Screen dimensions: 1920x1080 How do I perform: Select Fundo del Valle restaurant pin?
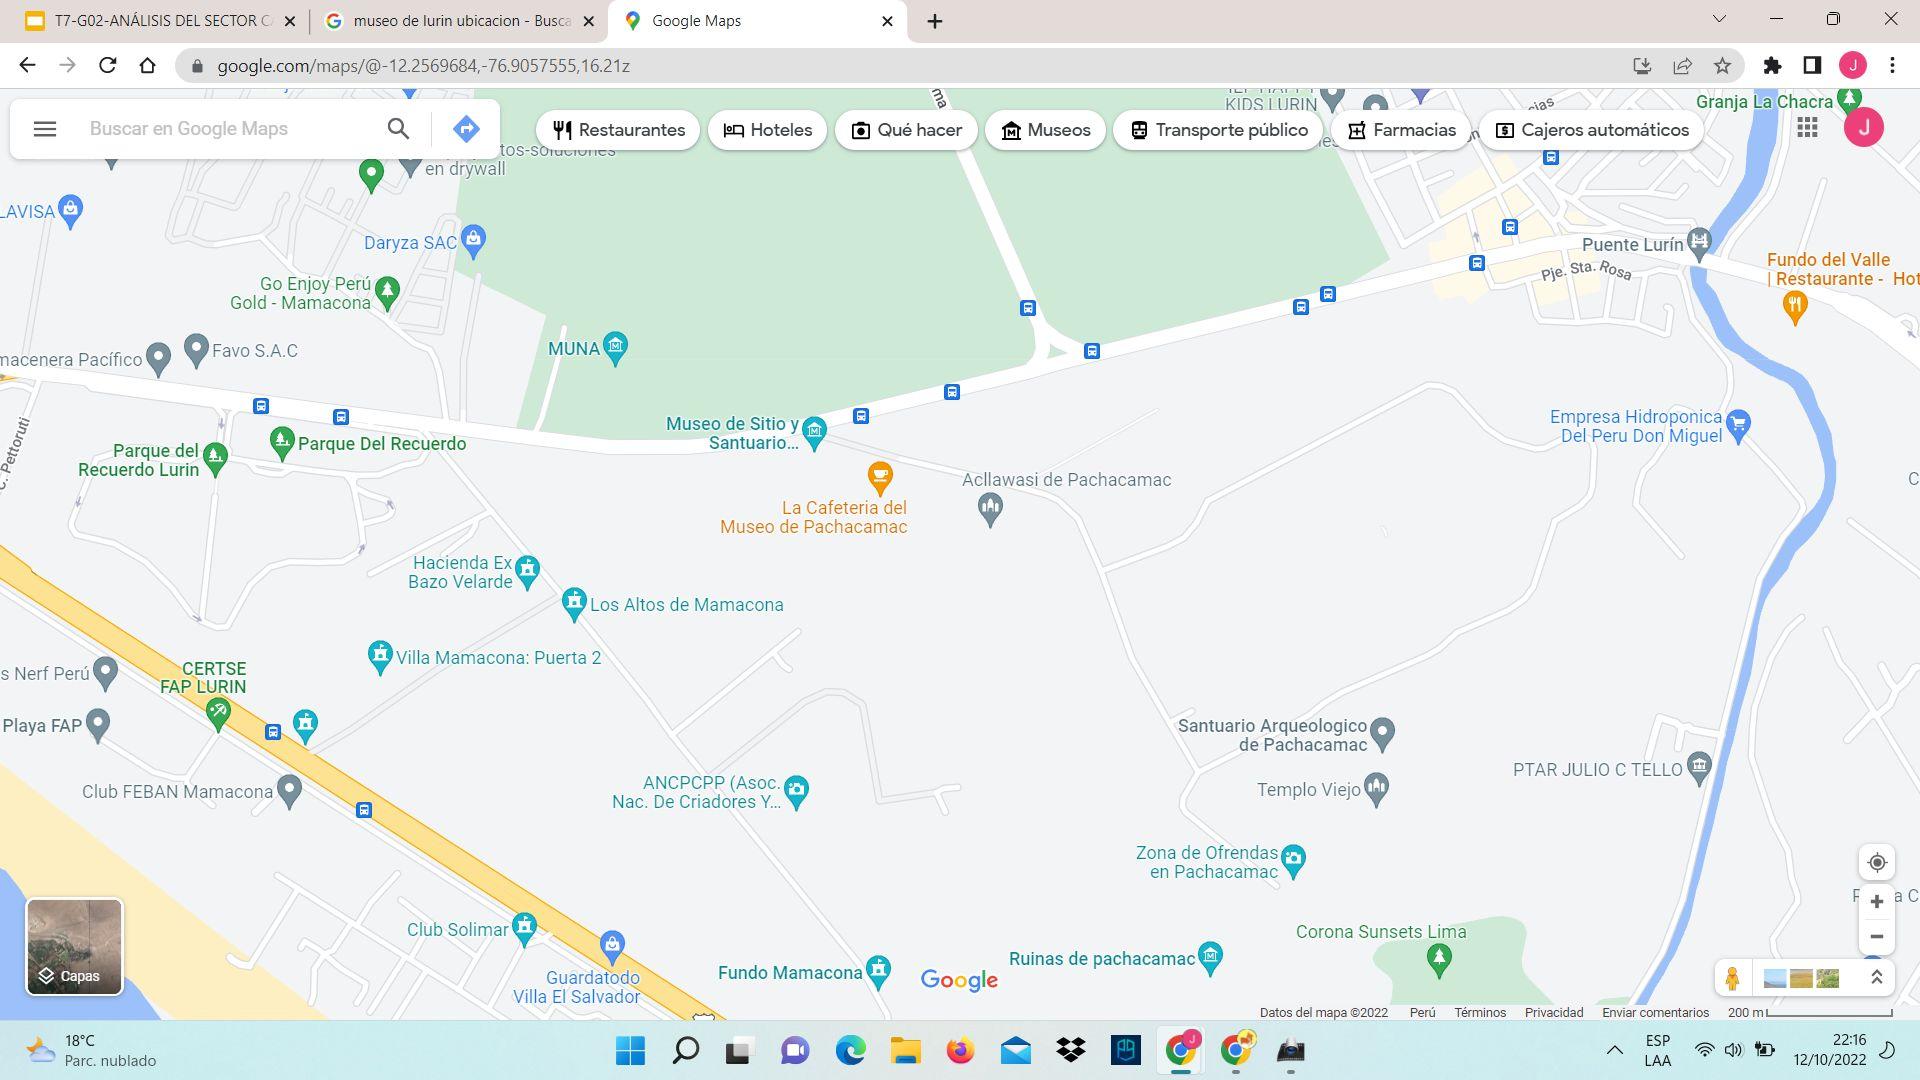pyautogui.click(x=1795, y=307)
